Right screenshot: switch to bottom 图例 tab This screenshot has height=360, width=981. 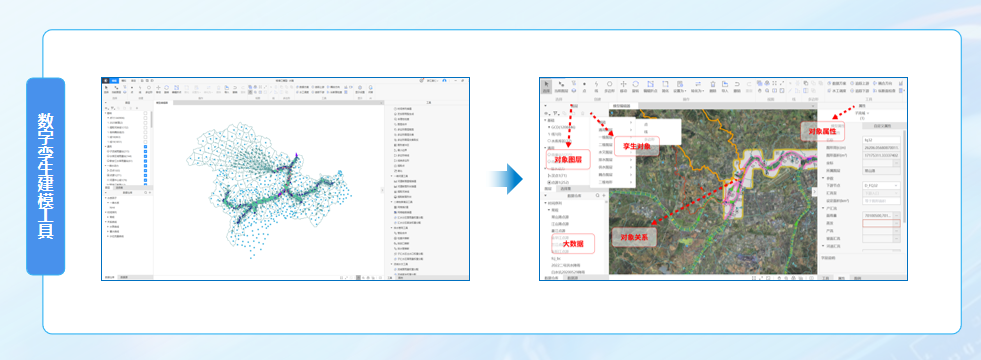coord(858,278)
